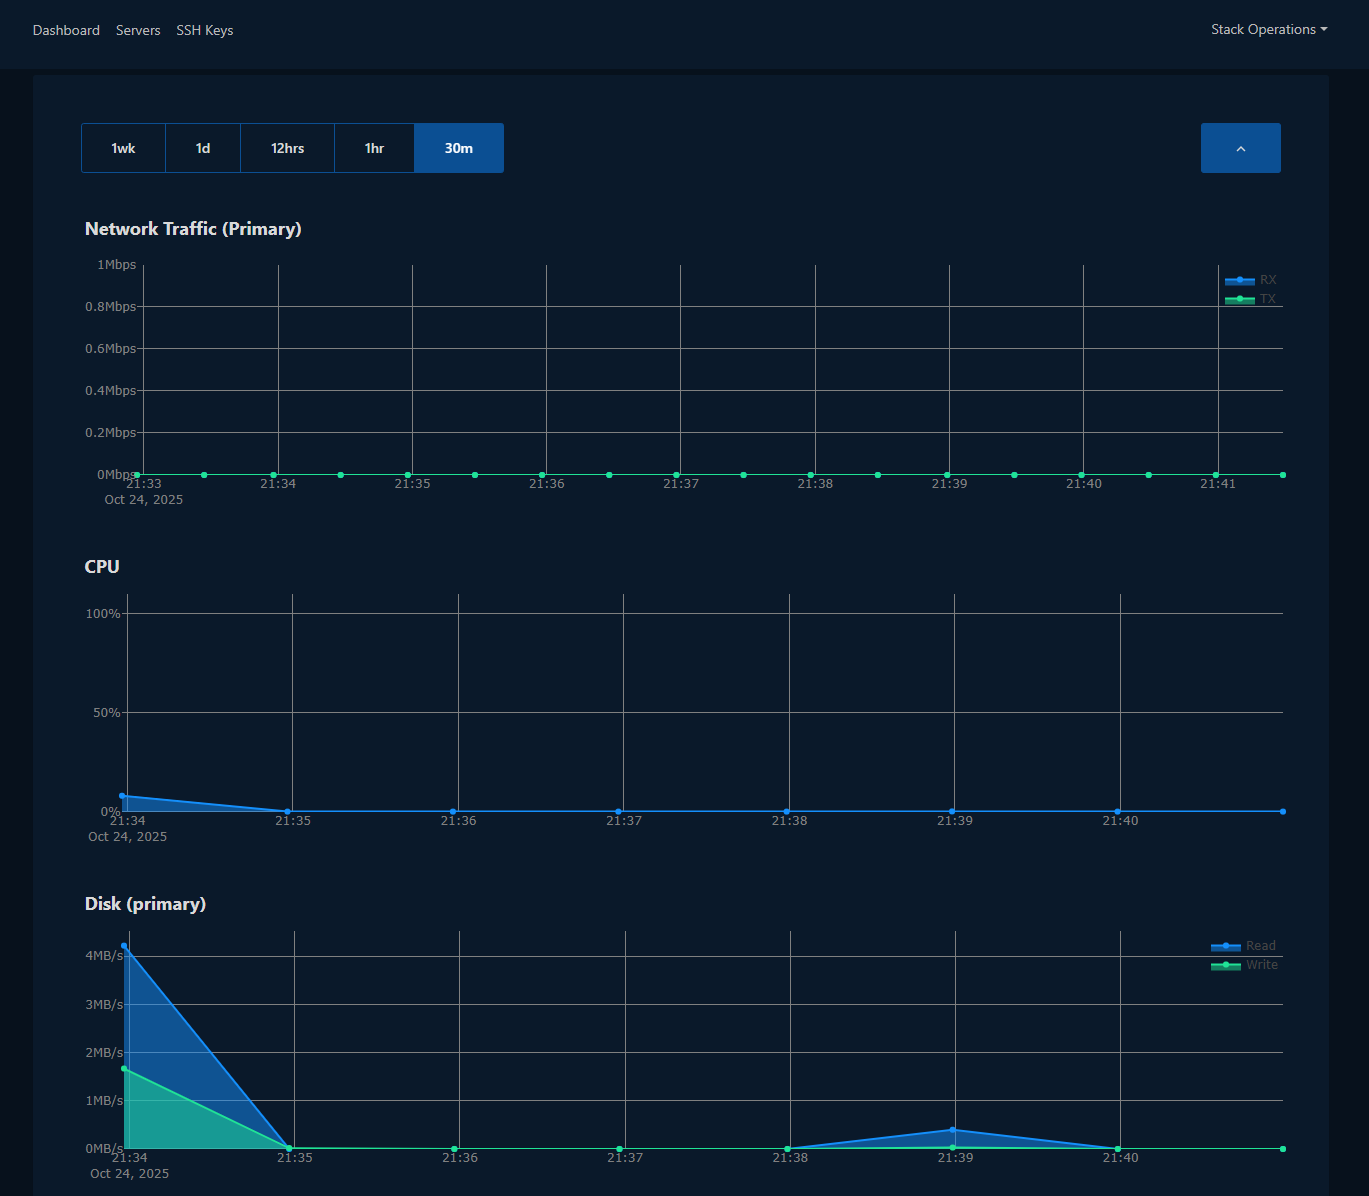
Task: Go to the Servers page
Action: tap(138, 30)
